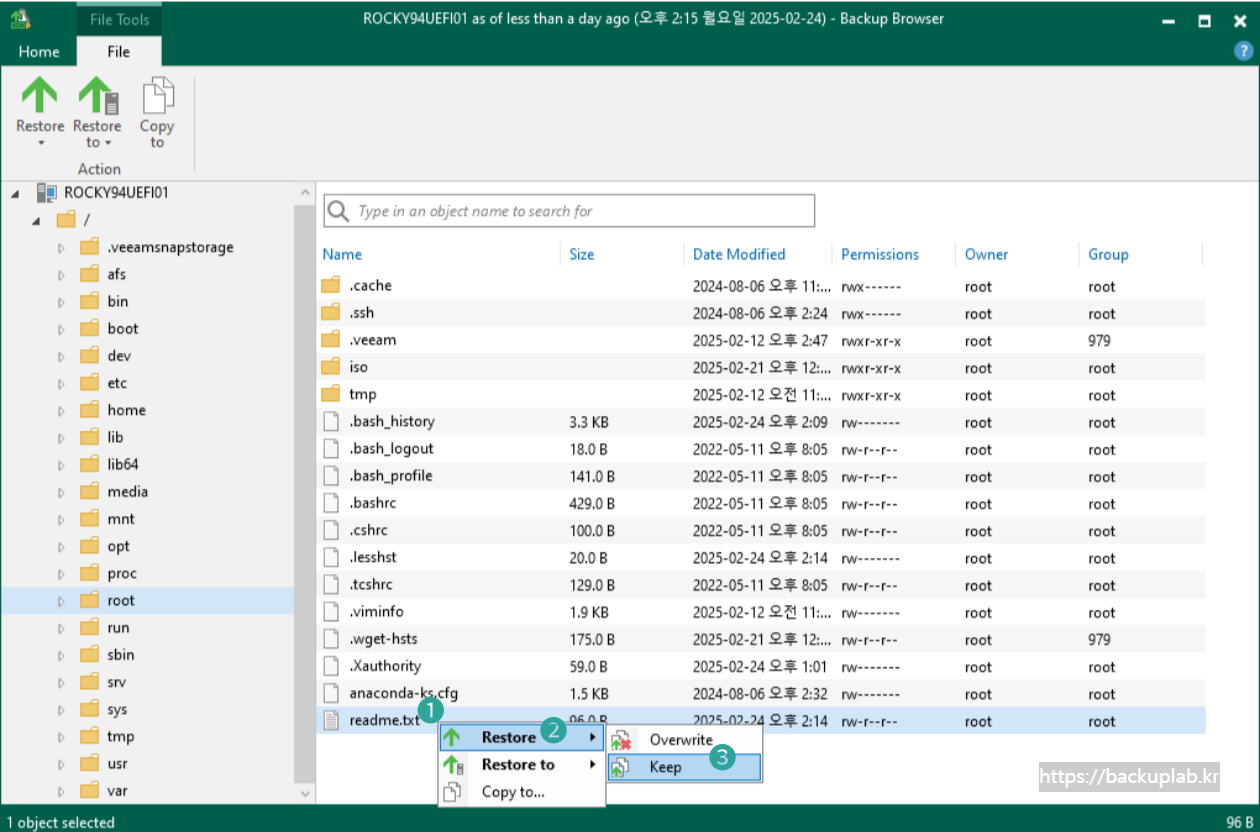The image size is (1260, 832).
Task: Click the .cache folder icon
Action: click(x=331, y=286)
